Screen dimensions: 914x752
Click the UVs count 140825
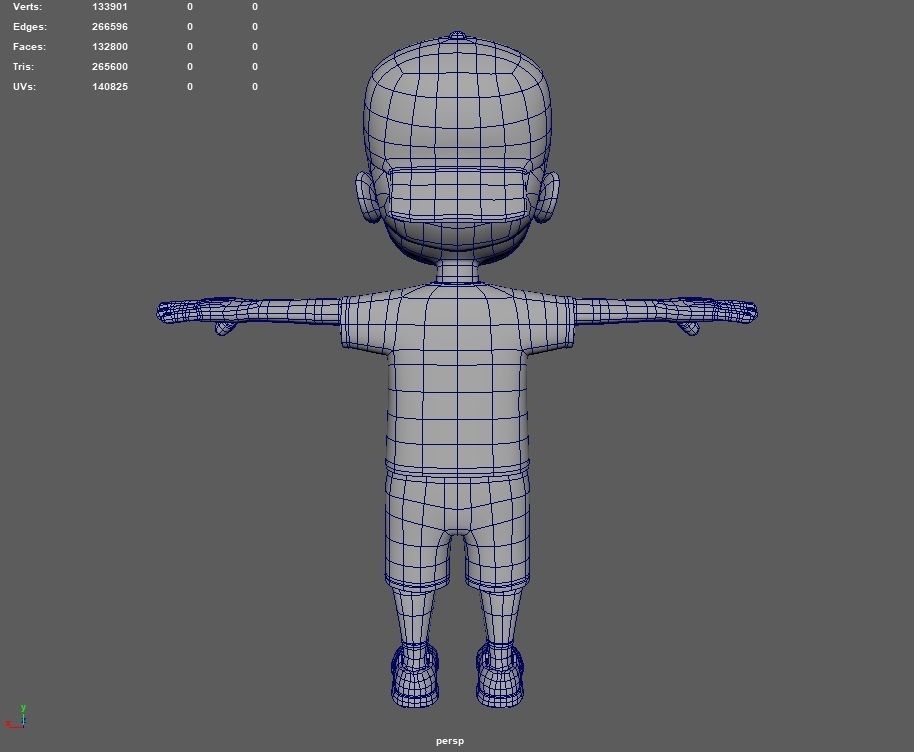pyautogui.click(x=110, y=86)
